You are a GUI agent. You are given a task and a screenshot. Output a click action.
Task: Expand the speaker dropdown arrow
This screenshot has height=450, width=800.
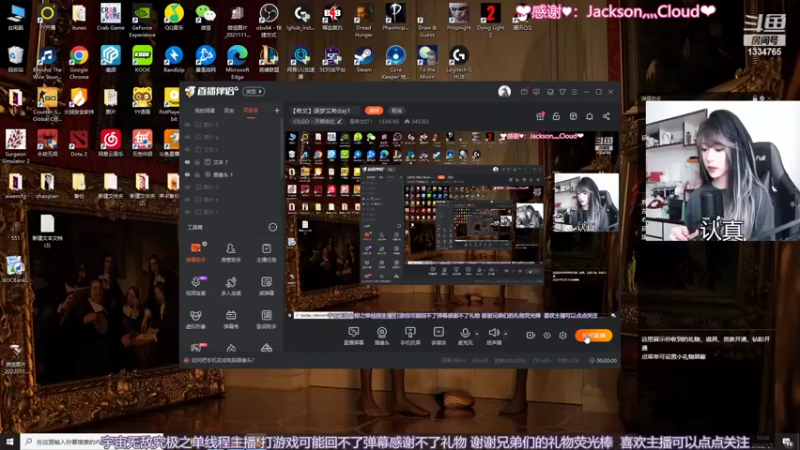(x=506, y=334)
